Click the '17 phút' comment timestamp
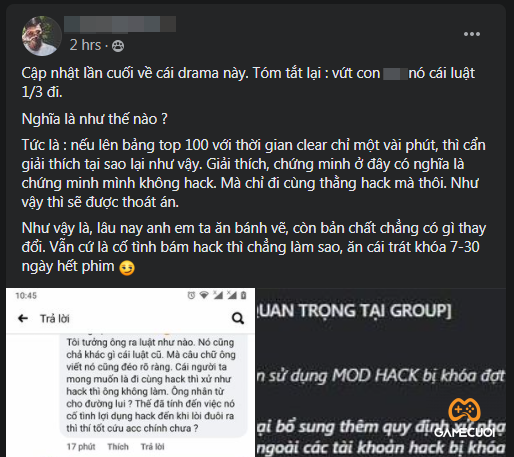514x457 pixels. (81, 446)
